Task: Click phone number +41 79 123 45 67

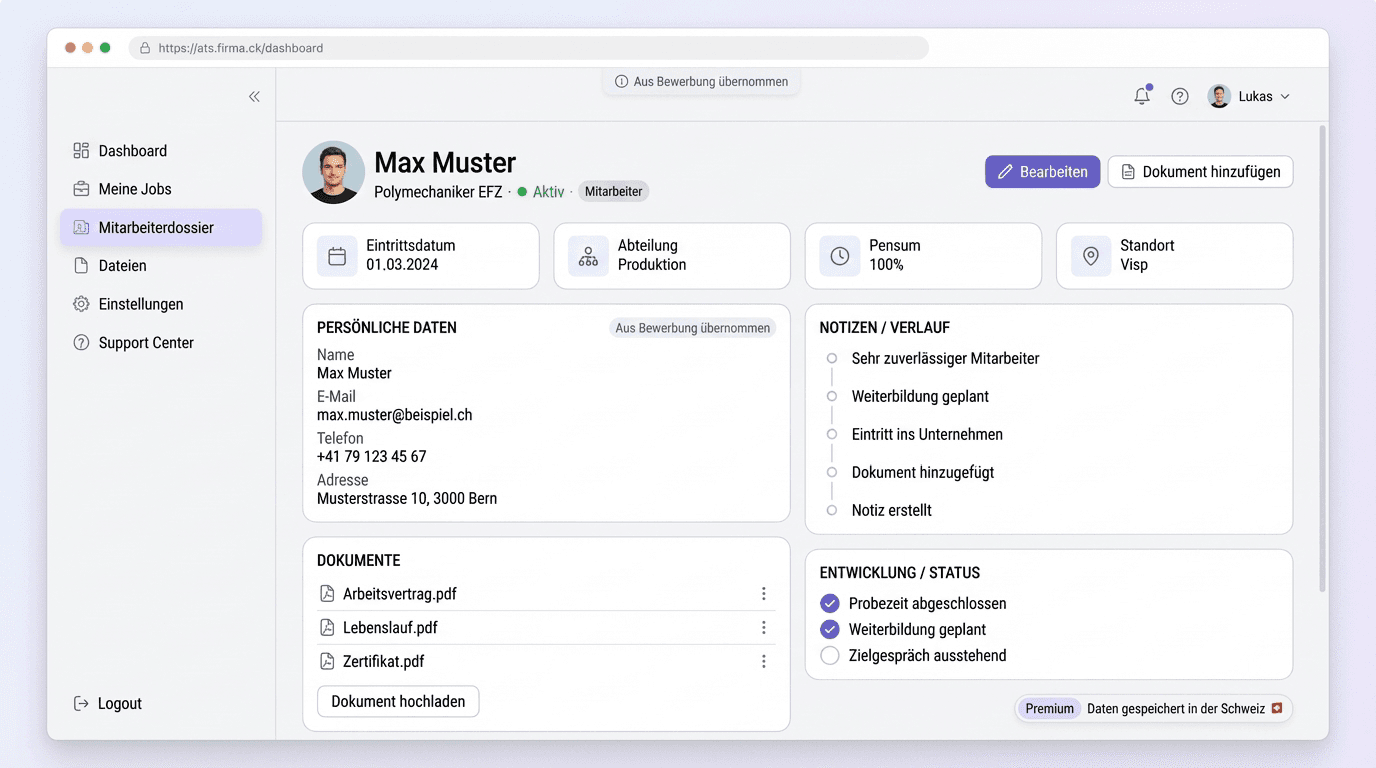Action: 372,457
